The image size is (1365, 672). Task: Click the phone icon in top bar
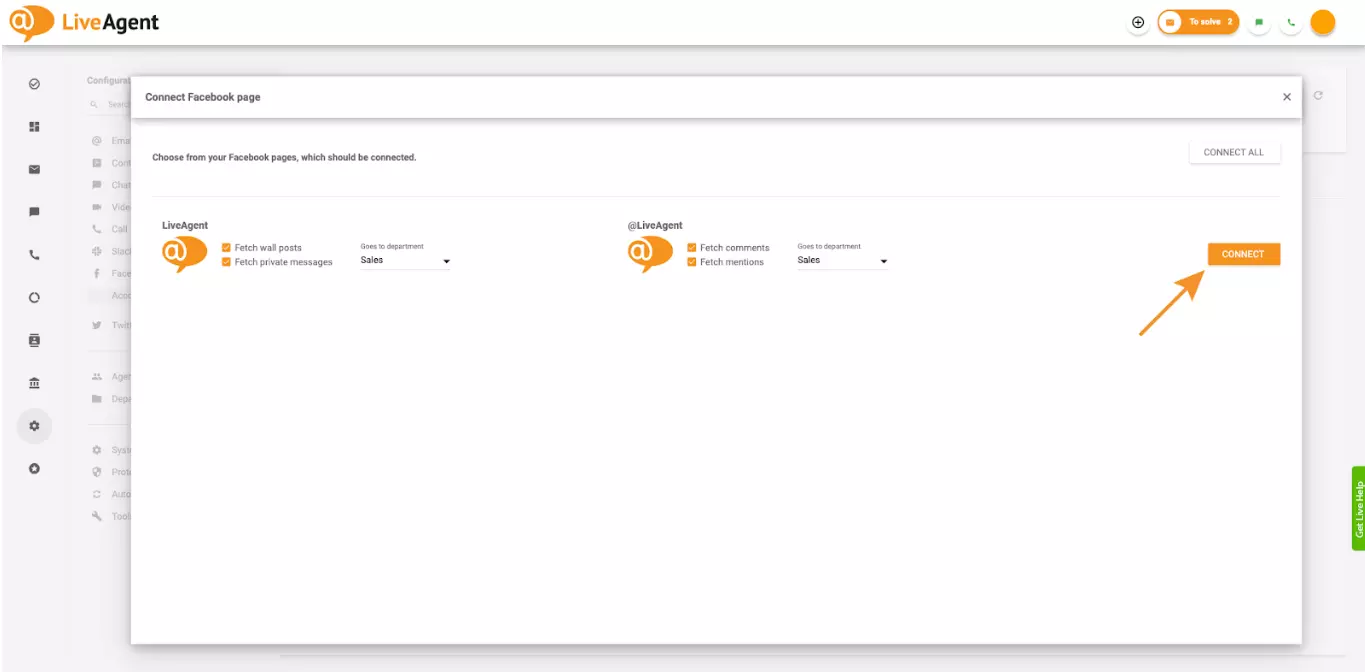click(x=1290, y=21)
